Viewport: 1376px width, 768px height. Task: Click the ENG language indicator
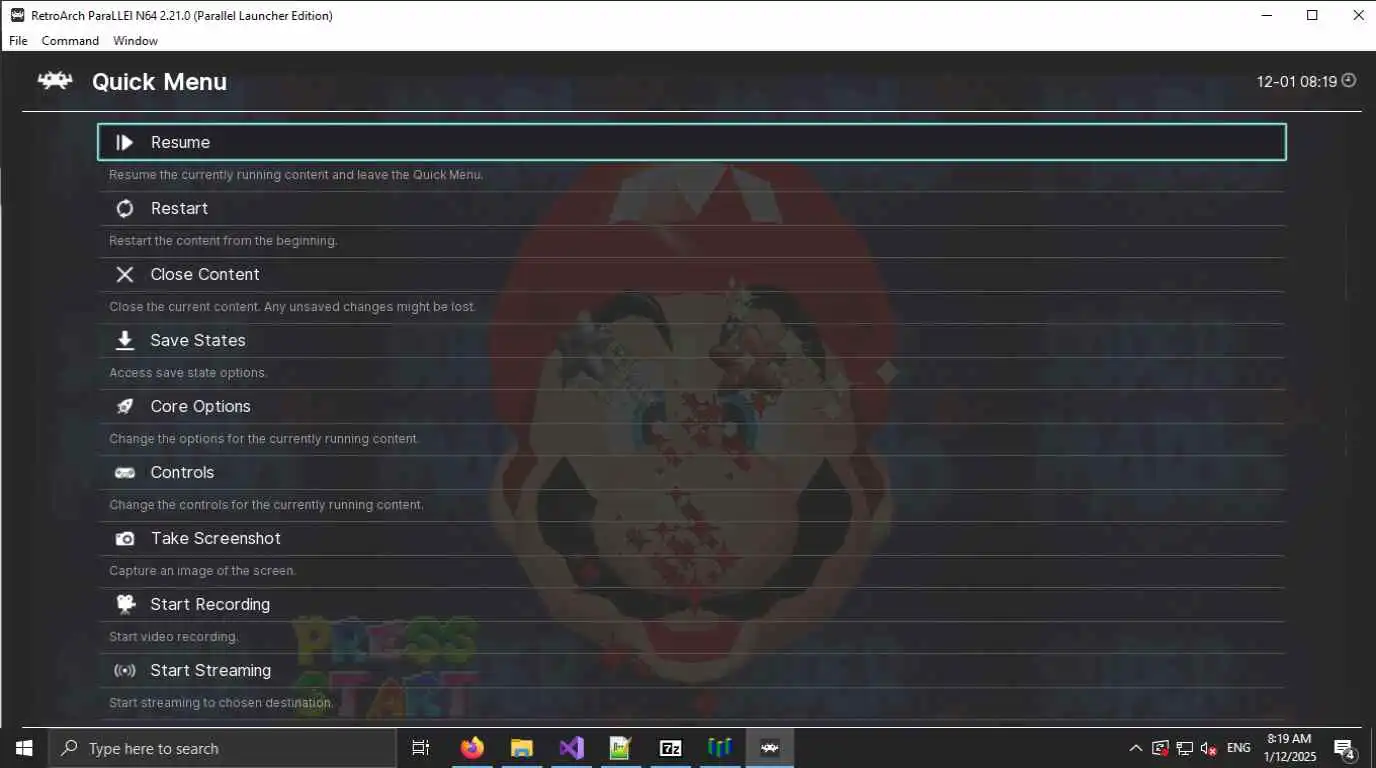click(x=1239, y=748)
